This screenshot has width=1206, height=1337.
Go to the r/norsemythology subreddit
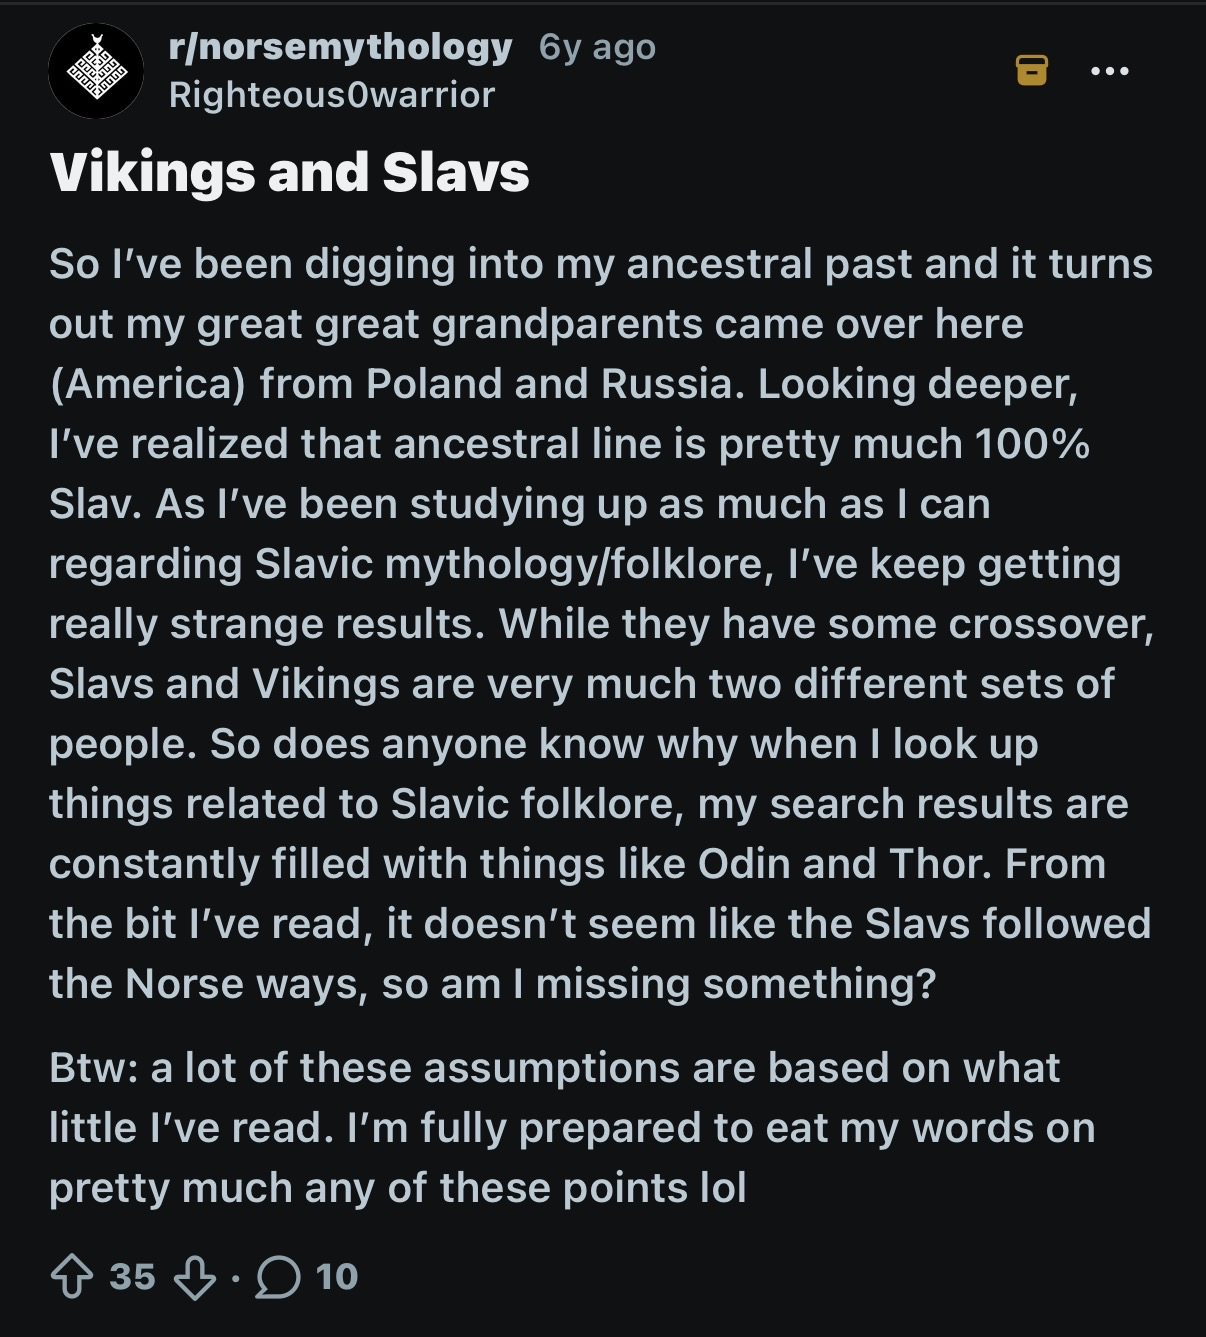click(341, 47)
